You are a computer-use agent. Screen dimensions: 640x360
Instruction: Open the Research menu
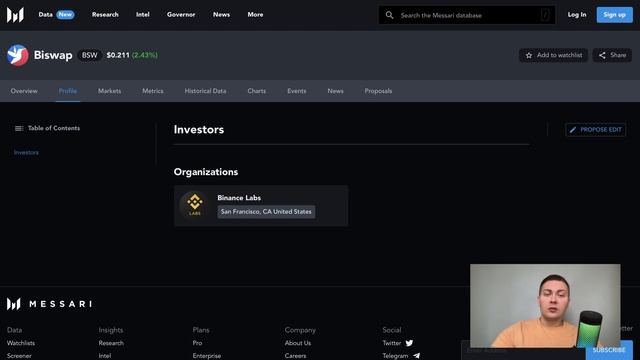(x=105, y=15)
